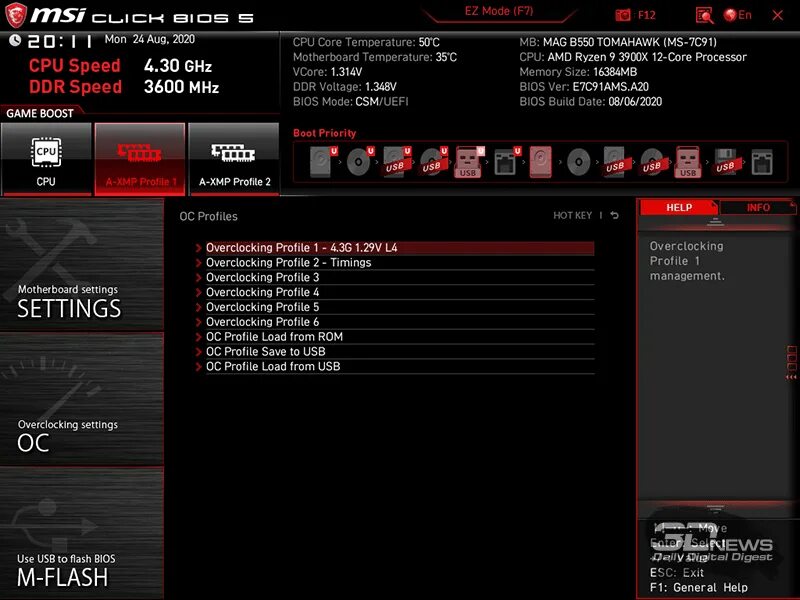Click the date Mon 24 Aug, 2020

(149, 39)
